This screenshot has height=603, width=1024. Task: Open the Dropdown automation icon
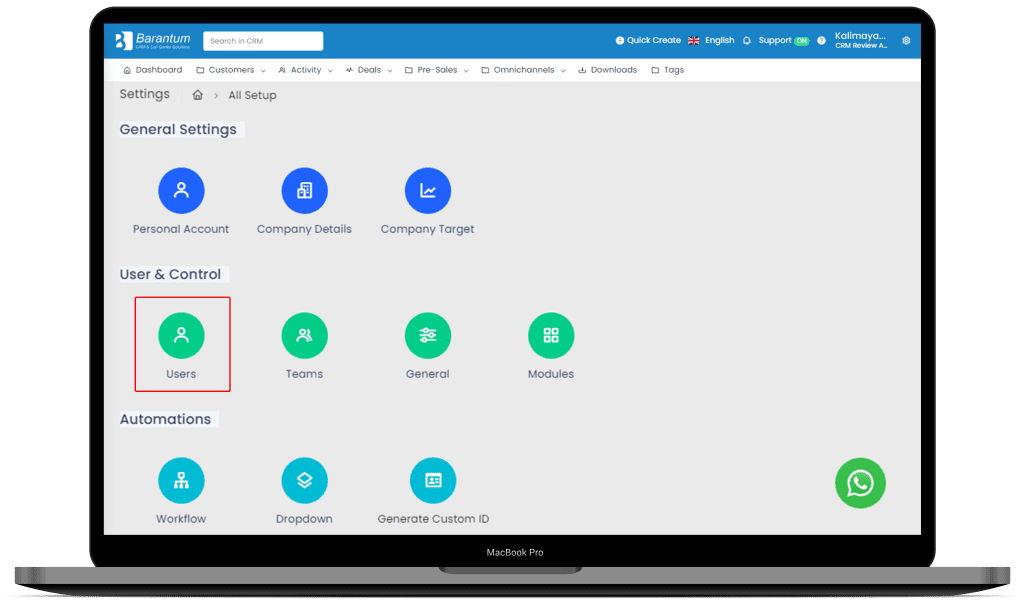coord(304,480)
